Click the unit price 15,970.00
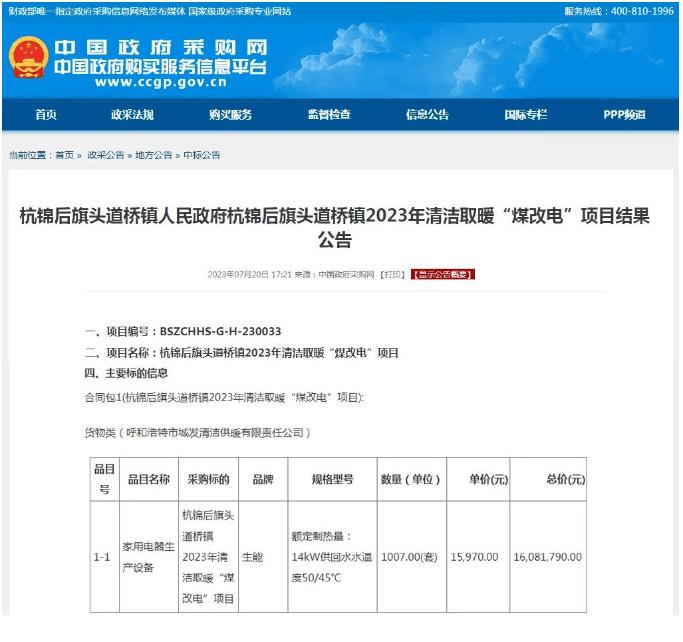Image resolution: width=683 pixels, height=642 pixels. pyautogui.click(x=474, y=557)
